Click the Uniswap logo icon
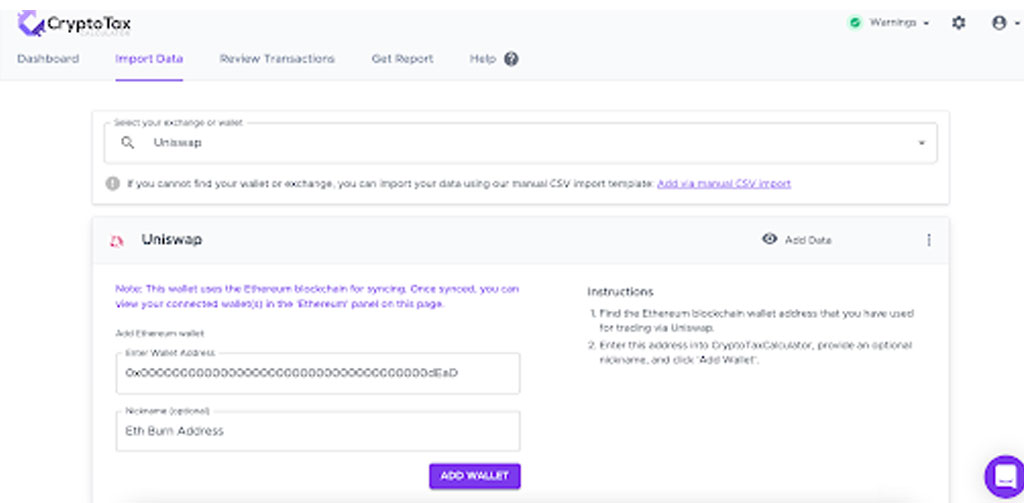The width and height of the screenshot is (1024, 503). (x=116, y=241)
